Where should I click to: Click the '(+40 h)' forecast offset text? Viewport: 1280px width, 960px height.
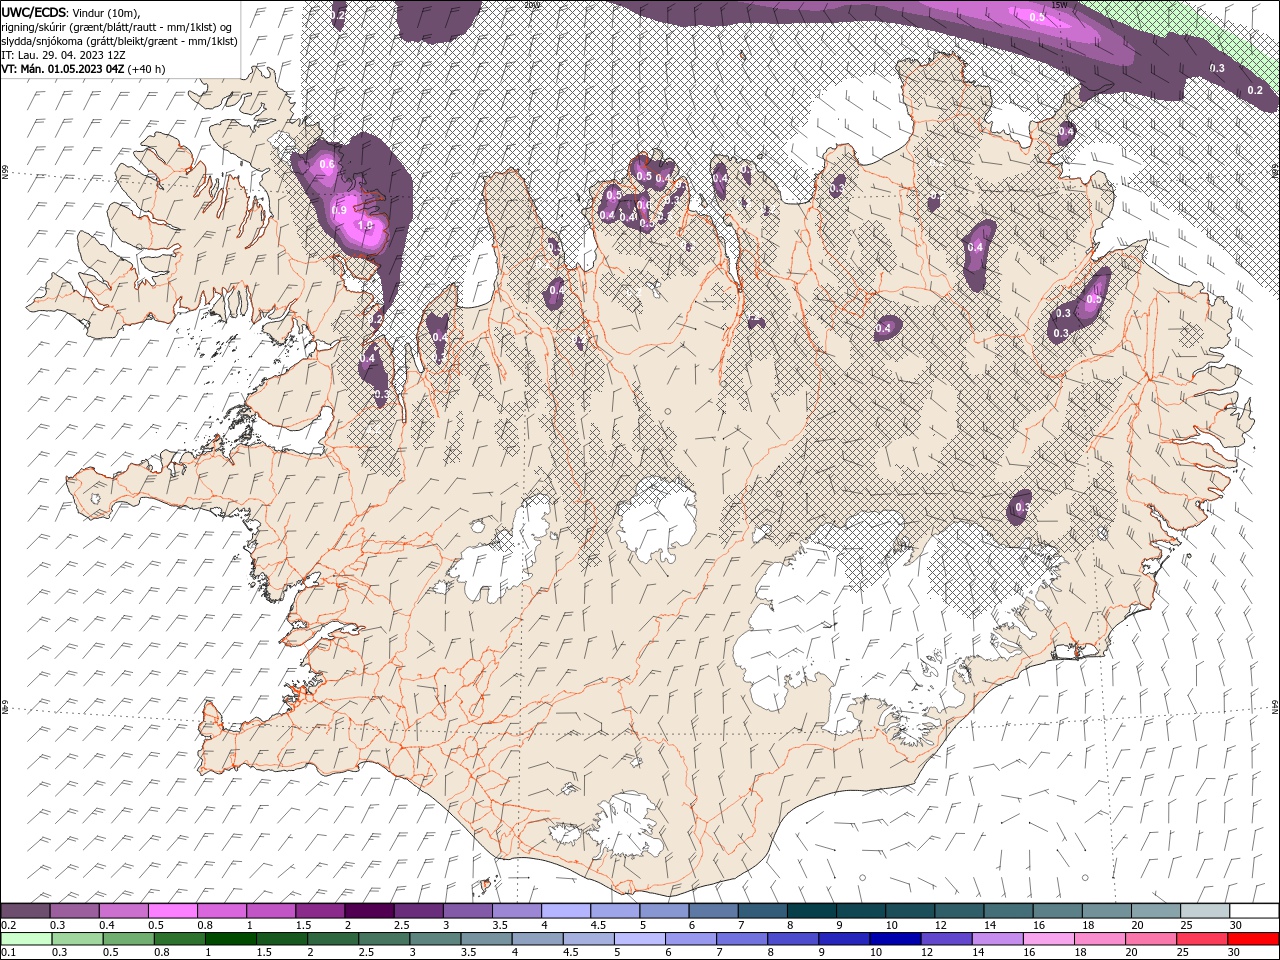pos(147,69)
